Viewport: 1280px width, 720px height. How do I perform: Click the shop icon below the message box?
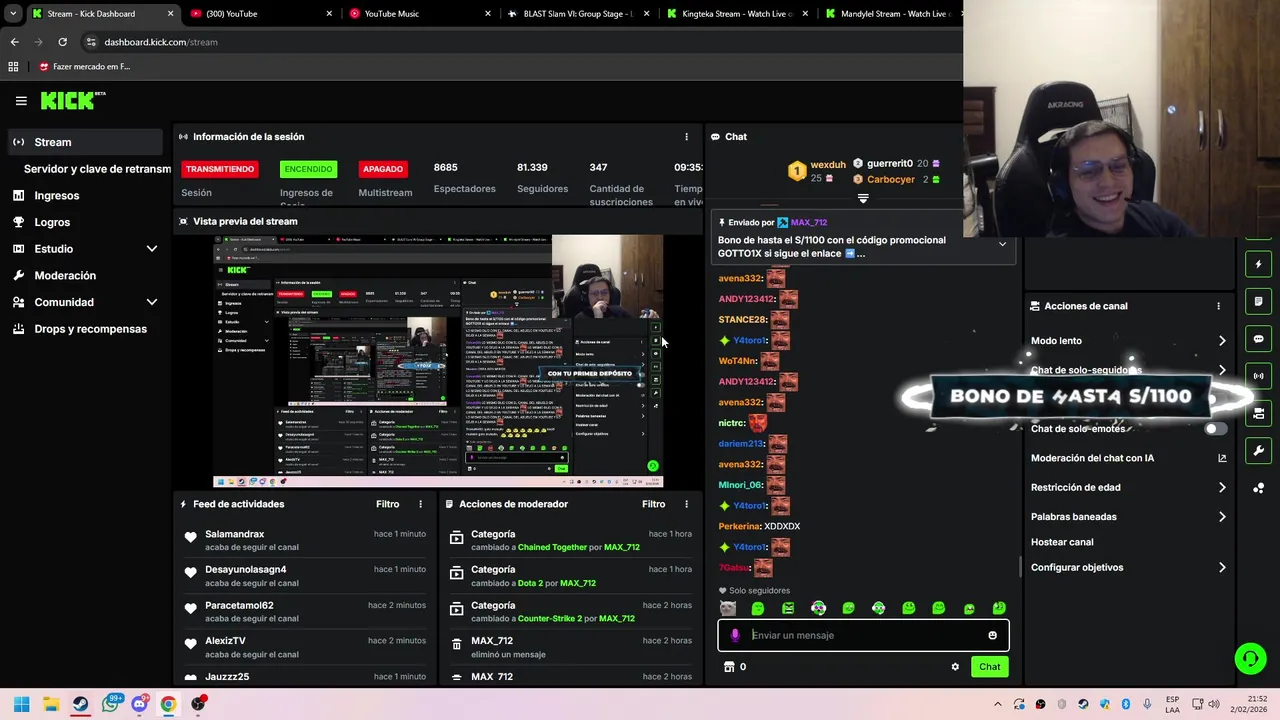pos(729,667)
